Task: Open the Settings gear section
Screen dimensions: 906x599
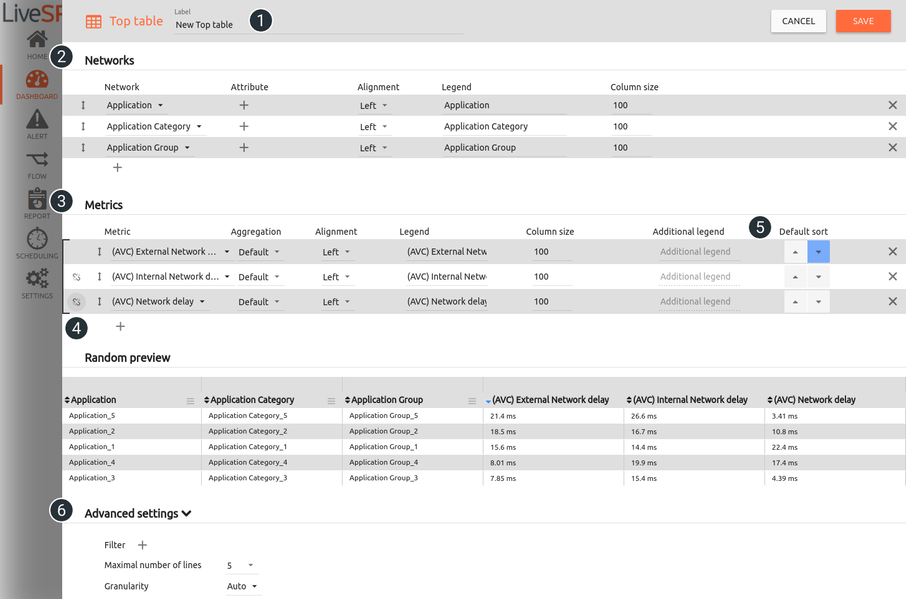Action: click(x=37, y=284)
